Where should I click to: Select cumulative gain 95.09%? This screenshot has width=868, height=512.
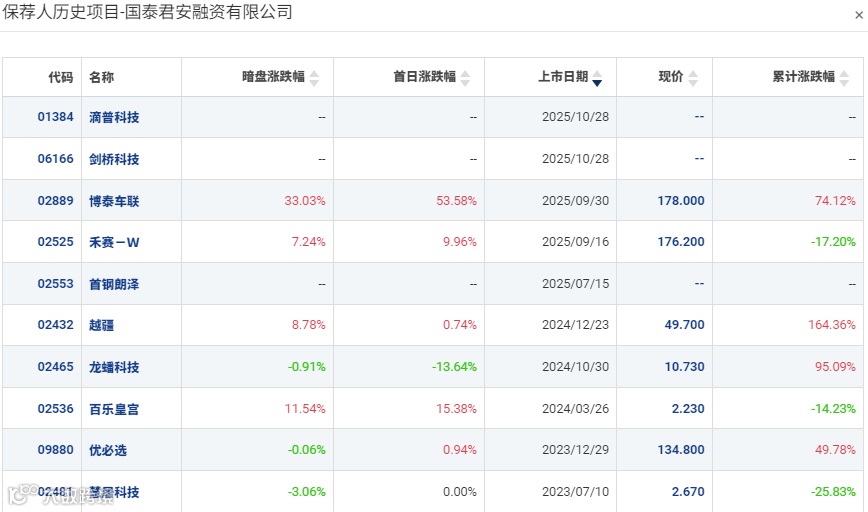click(835, 367)
